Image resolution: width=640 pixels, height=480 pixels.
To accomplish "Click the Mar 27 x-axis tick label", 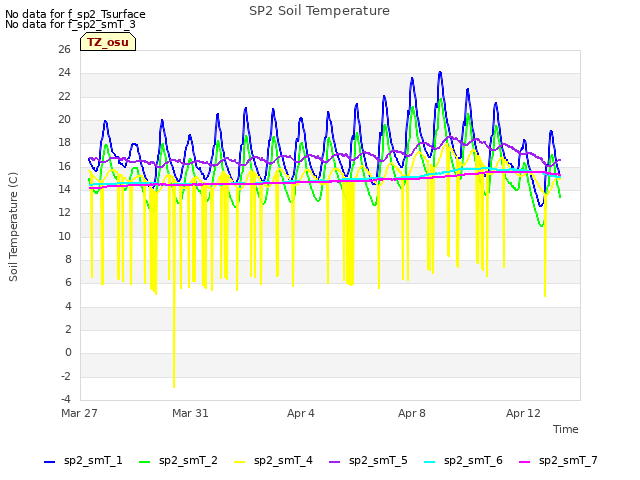I will (x=79, y=413).
